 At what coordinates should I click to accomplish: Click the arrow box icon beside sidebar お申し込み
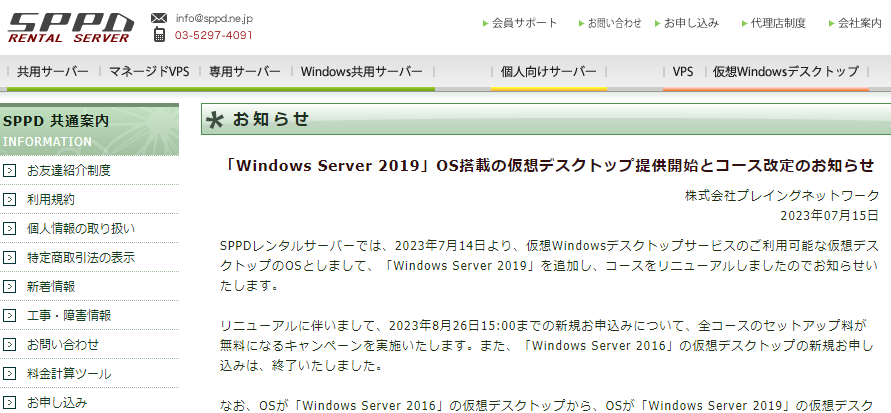point(9,403)
